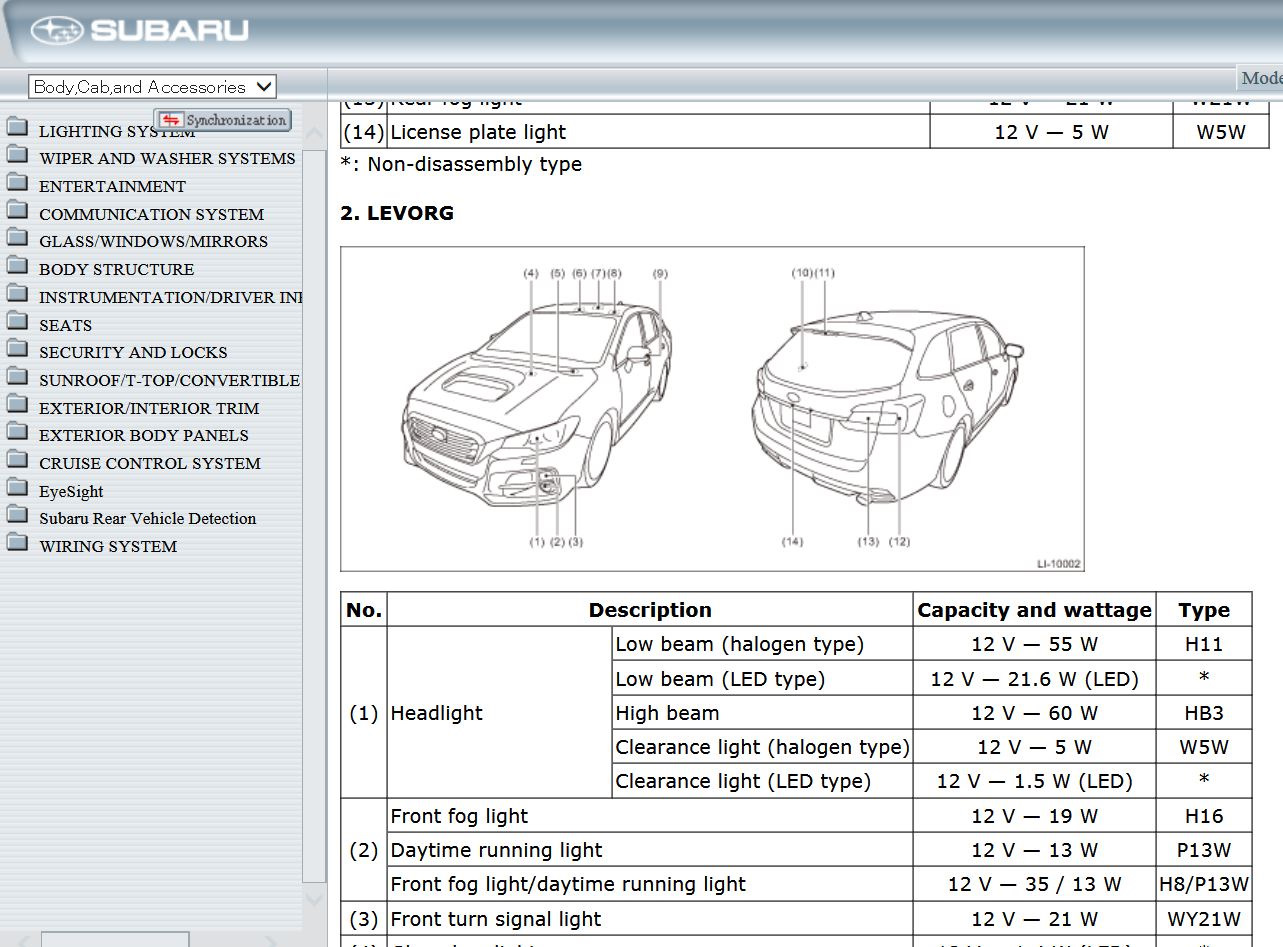The image size is (1283, 947).
Task: Click the folder icon beside CRUISE CONTROL SYSTEM
Action: click(x=17, y=460)
